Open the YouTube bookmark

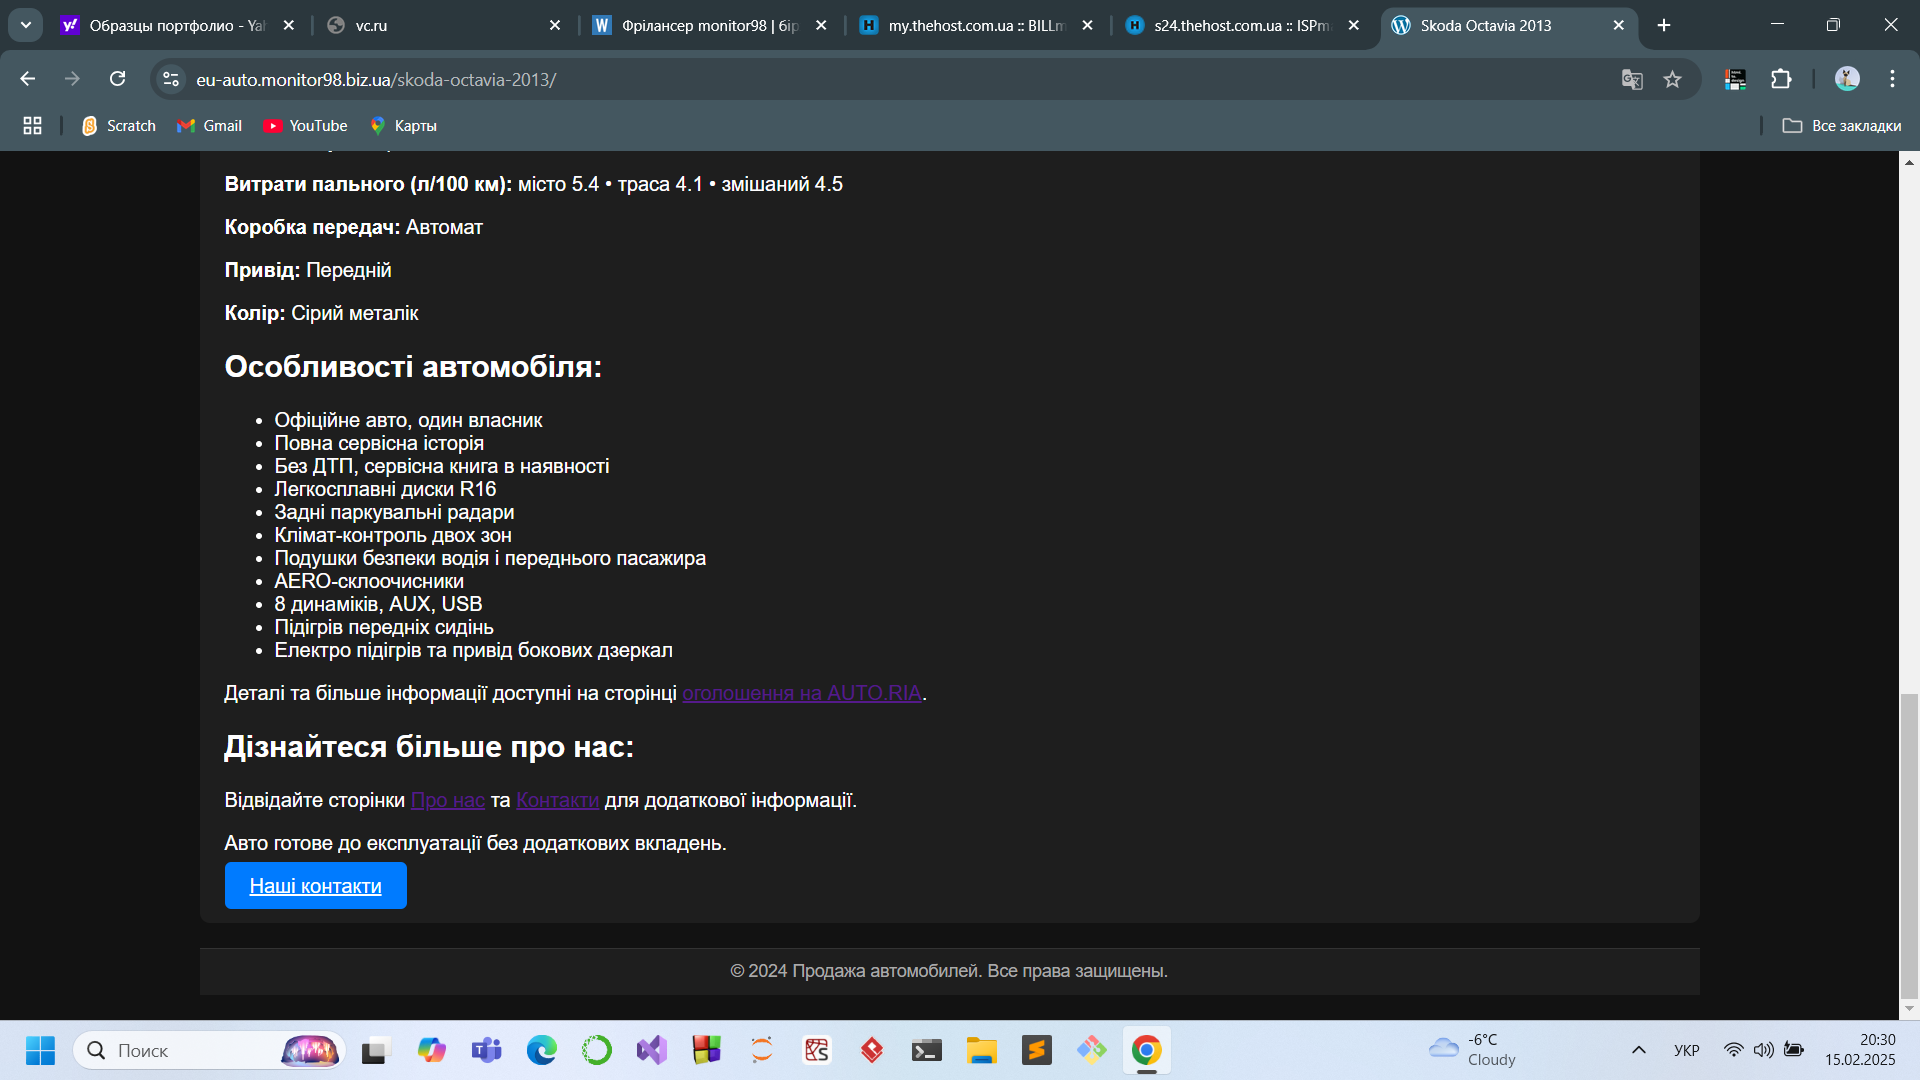[x=305, y=126]
